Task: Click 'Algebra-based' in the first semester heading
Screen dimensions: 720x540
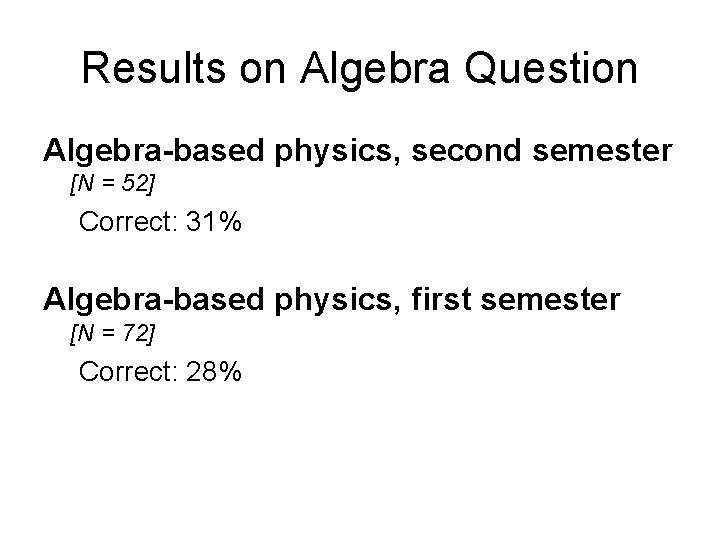Action: pos(153,300)
